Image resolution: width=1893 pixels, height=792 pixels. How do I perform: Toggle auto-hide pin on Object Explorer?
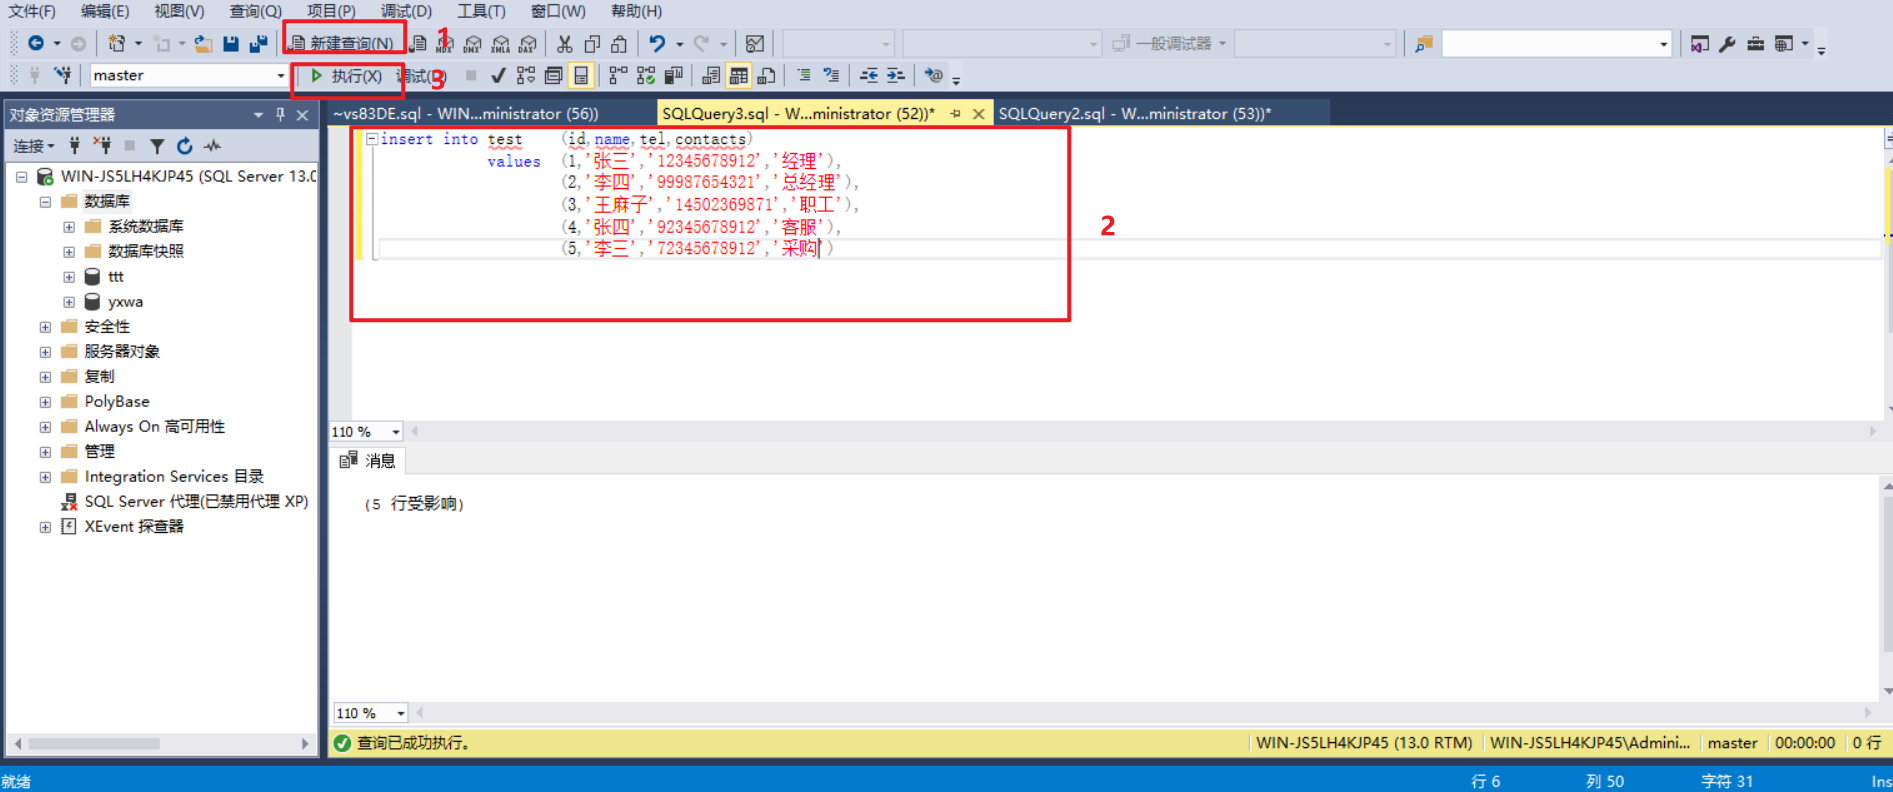[280, 115]
